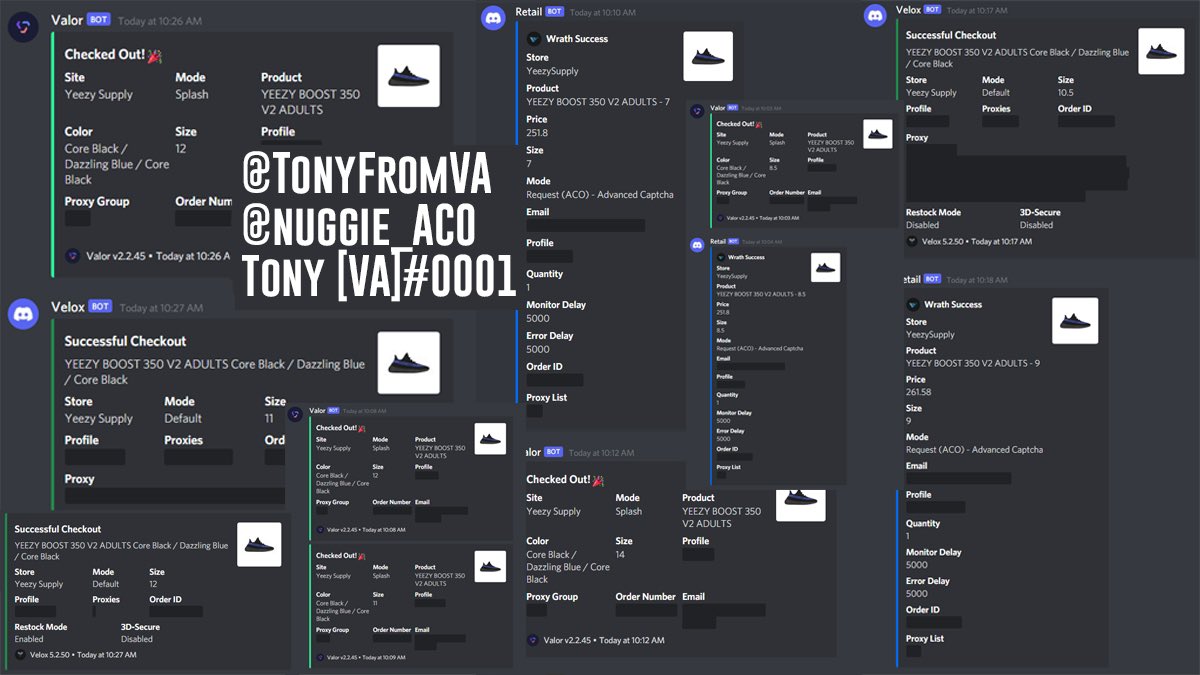Image resolution: width=1200 pixels, height=675 pixels.
Task: Open the shoe thumbnail in the 10:04 AM Retail embed
Action: coord(825,267)
